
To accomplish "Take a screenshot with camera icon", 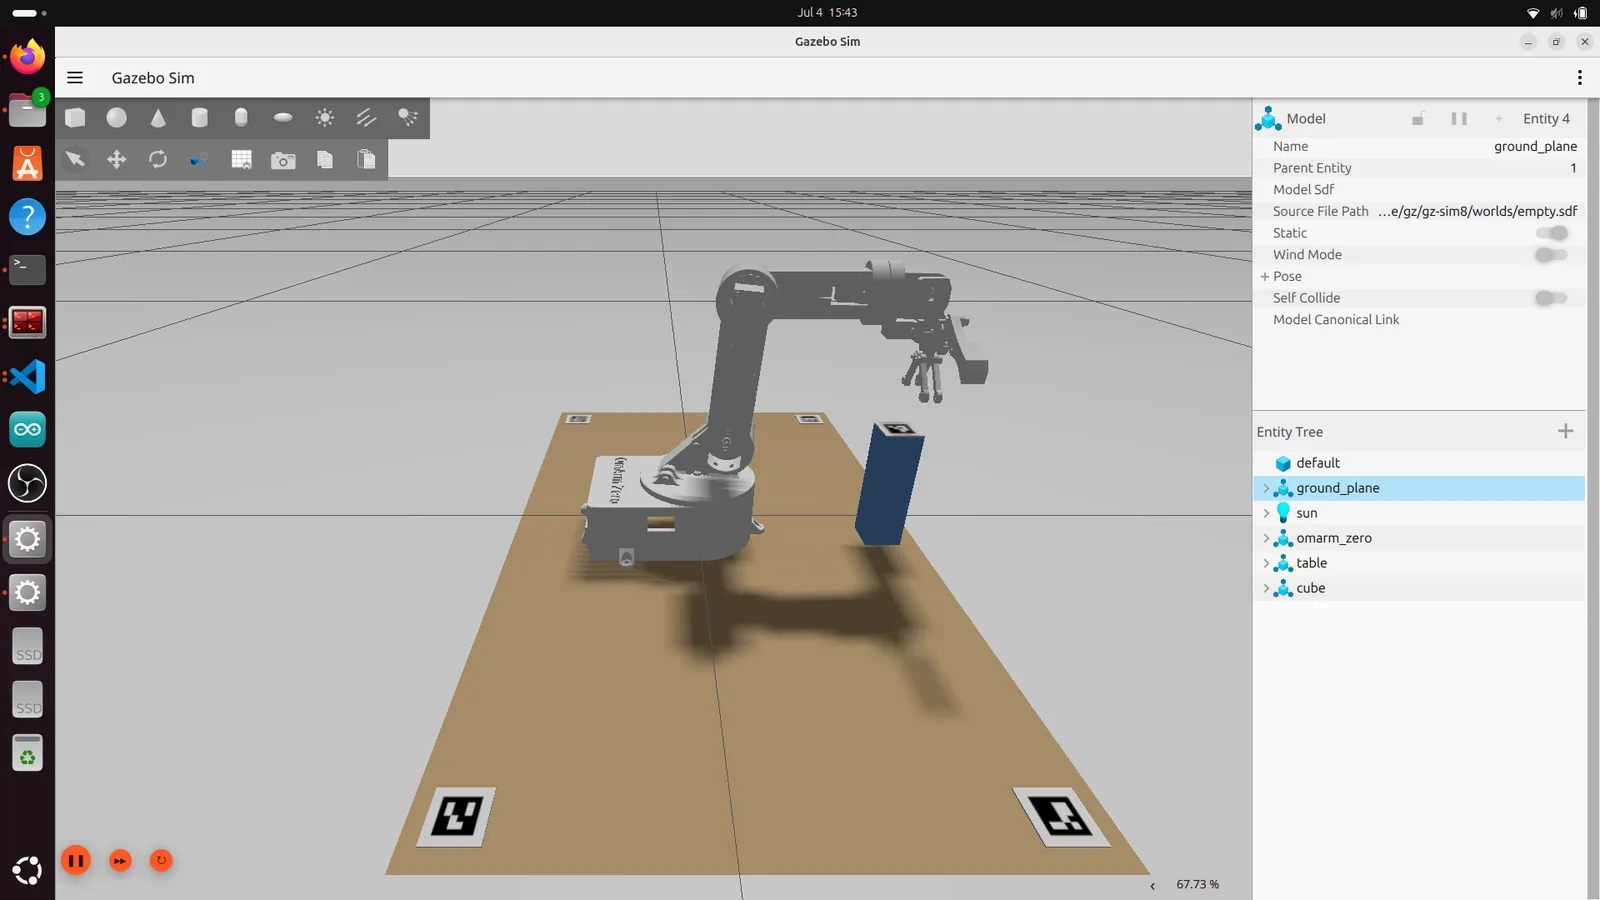I will (x=283, y=160).
